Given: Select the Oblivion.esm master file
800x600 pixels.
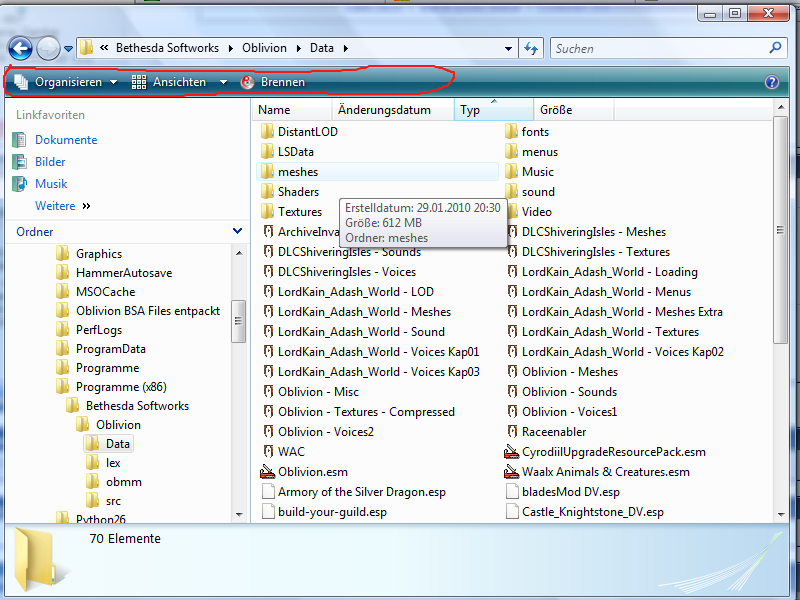Looking at the screenshot, I should (312, 472).
